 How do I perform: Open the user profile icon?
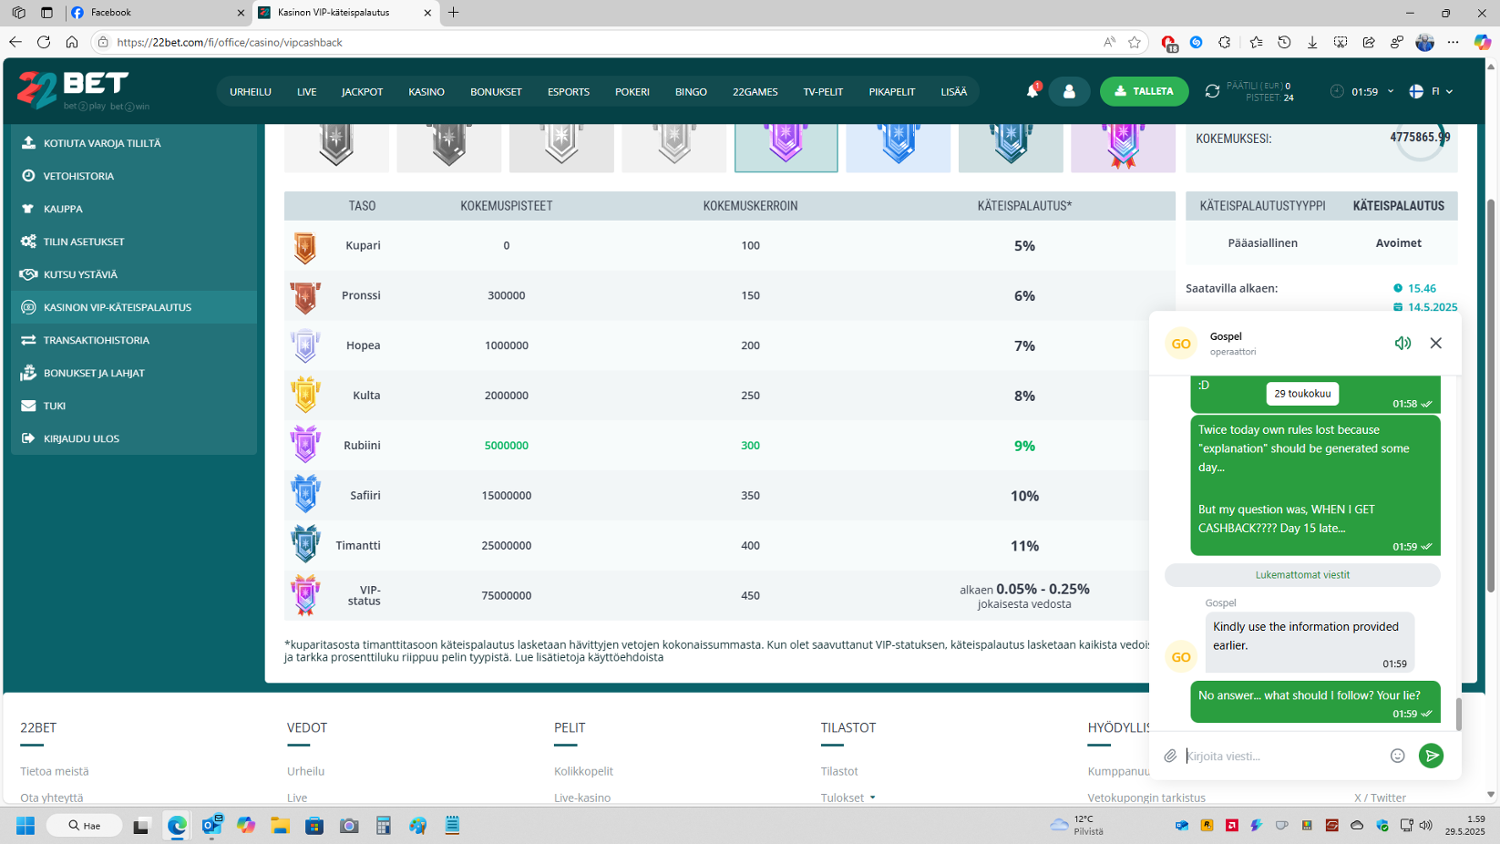(x=1069, y=91)
